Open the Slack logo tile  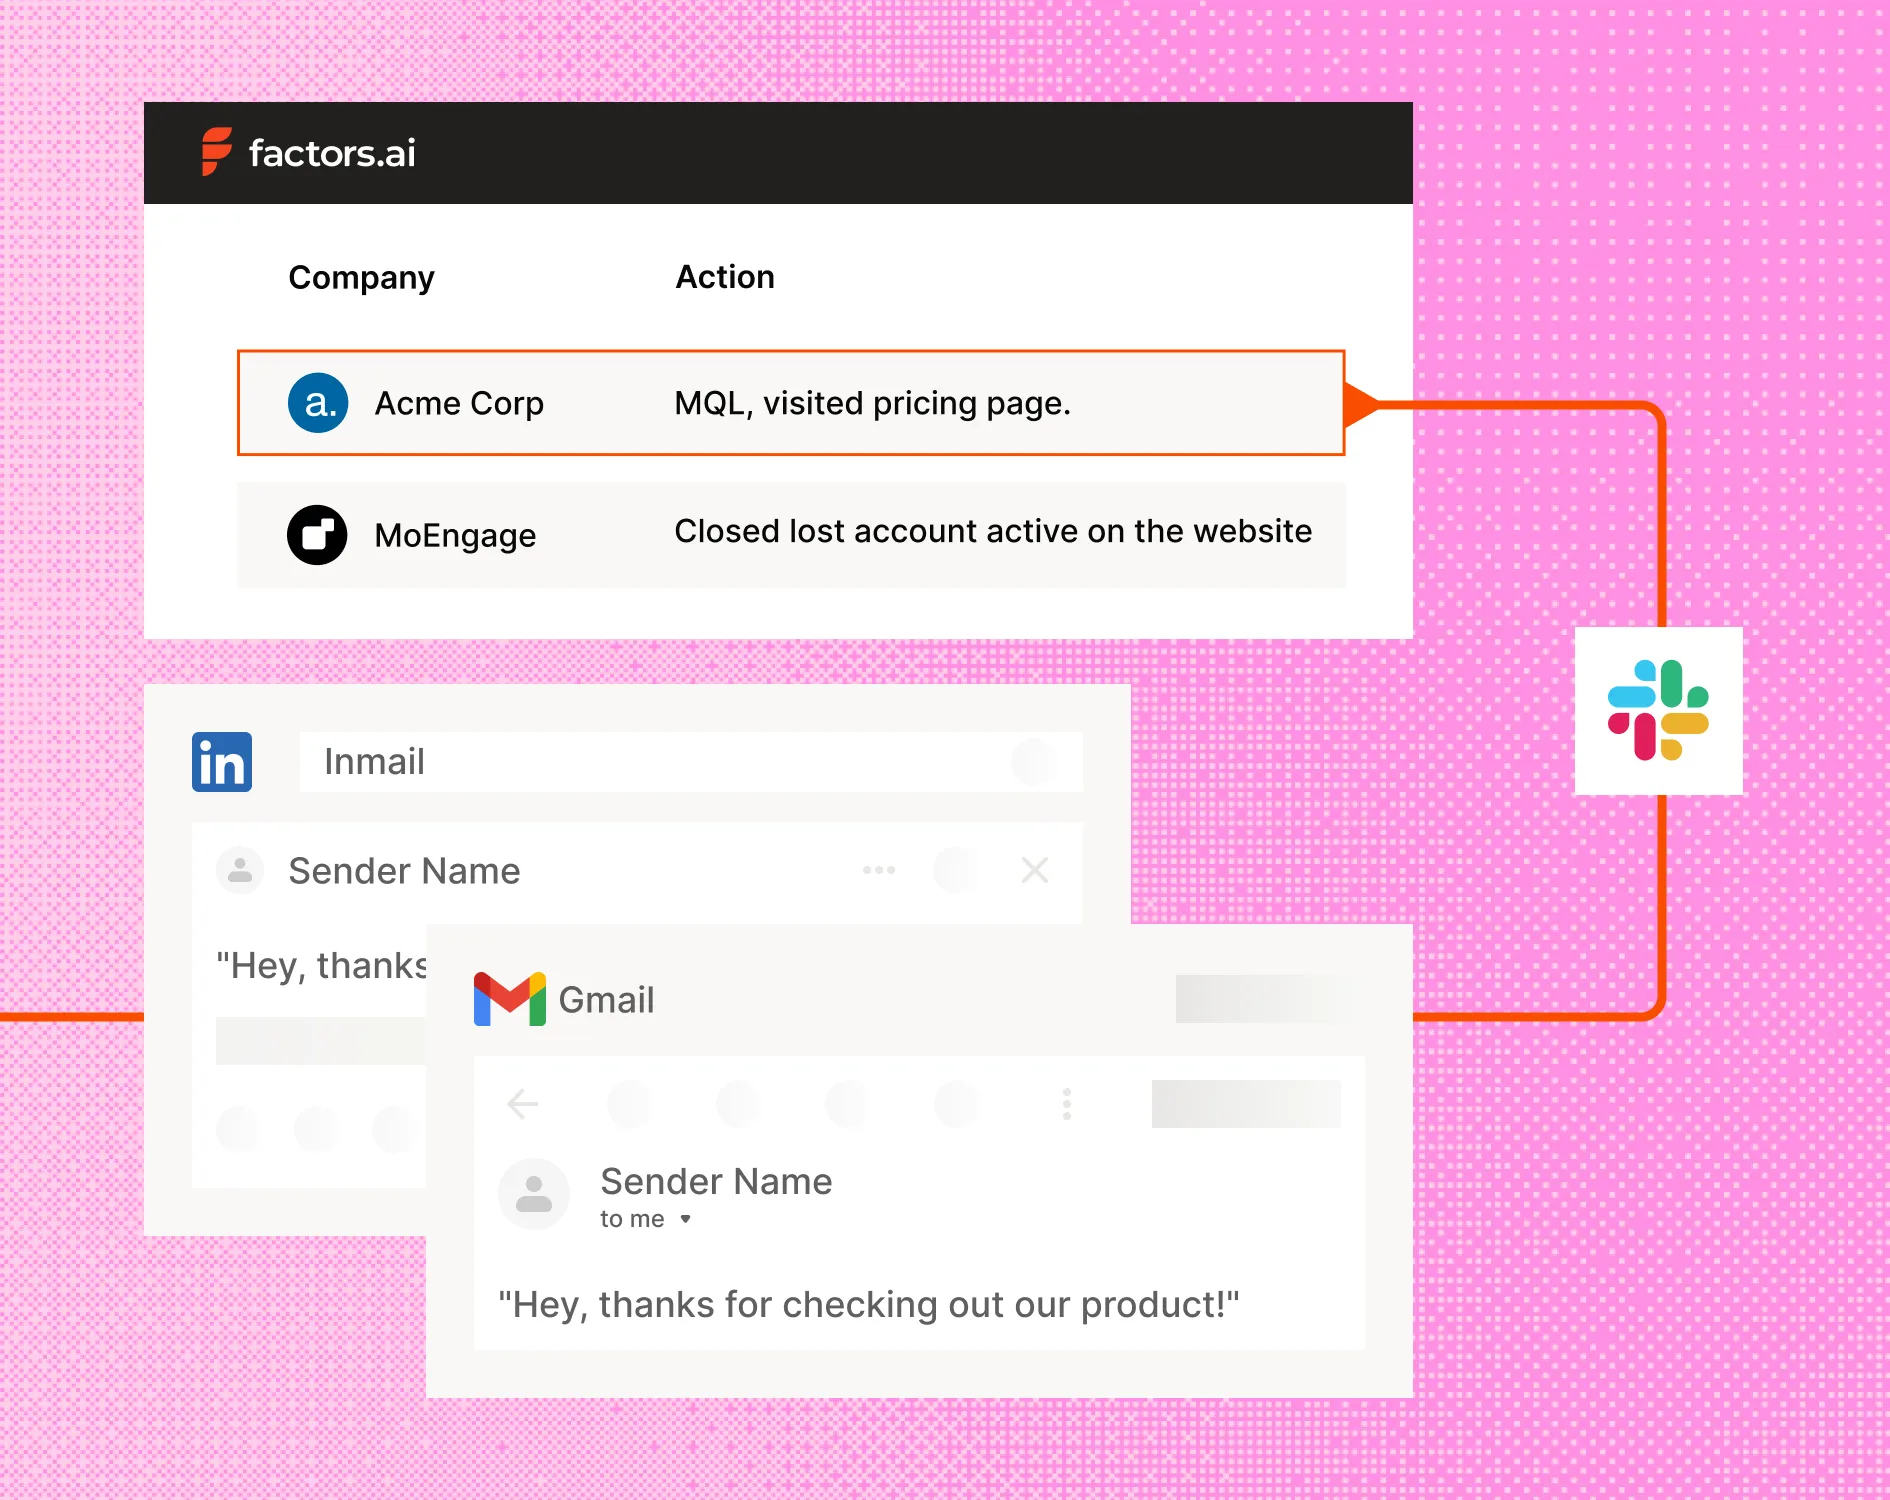tap(1658, 711)
